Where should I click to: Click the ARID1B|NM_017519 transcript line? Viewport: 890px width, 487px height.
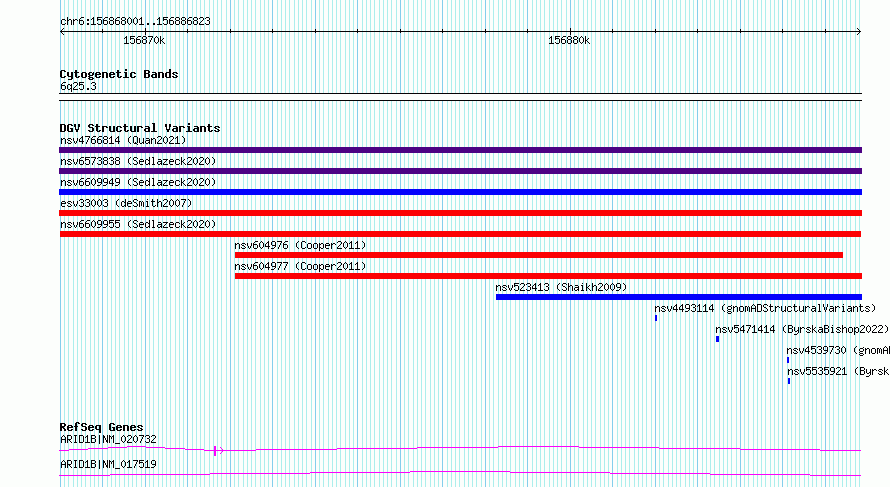[460, 473]
